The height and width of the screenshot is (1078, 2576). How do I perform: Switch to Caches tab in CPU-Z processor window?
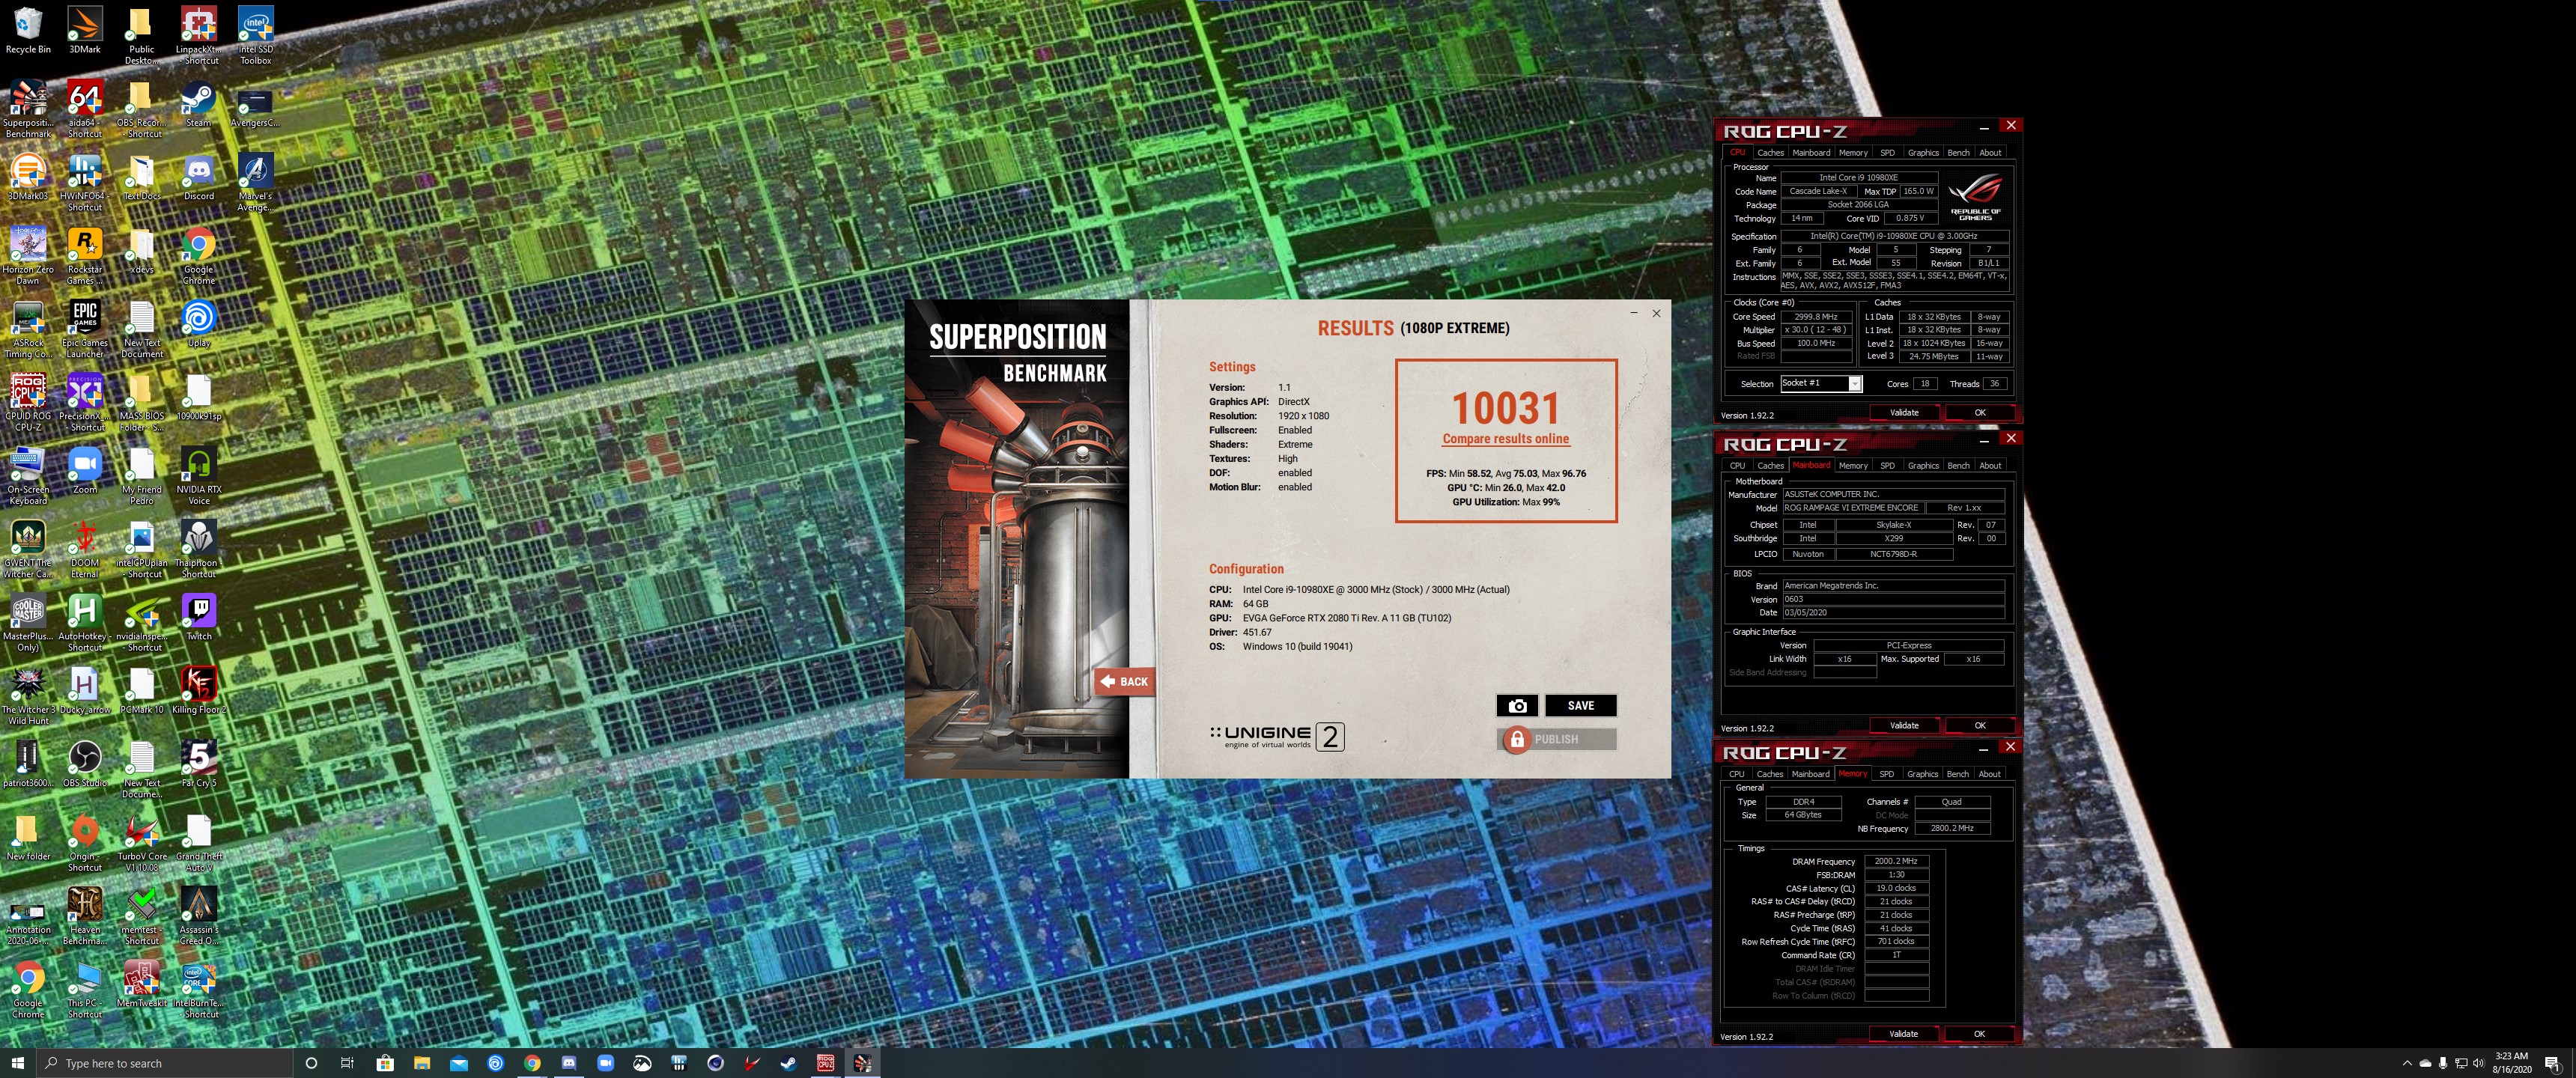point(1770,153)
